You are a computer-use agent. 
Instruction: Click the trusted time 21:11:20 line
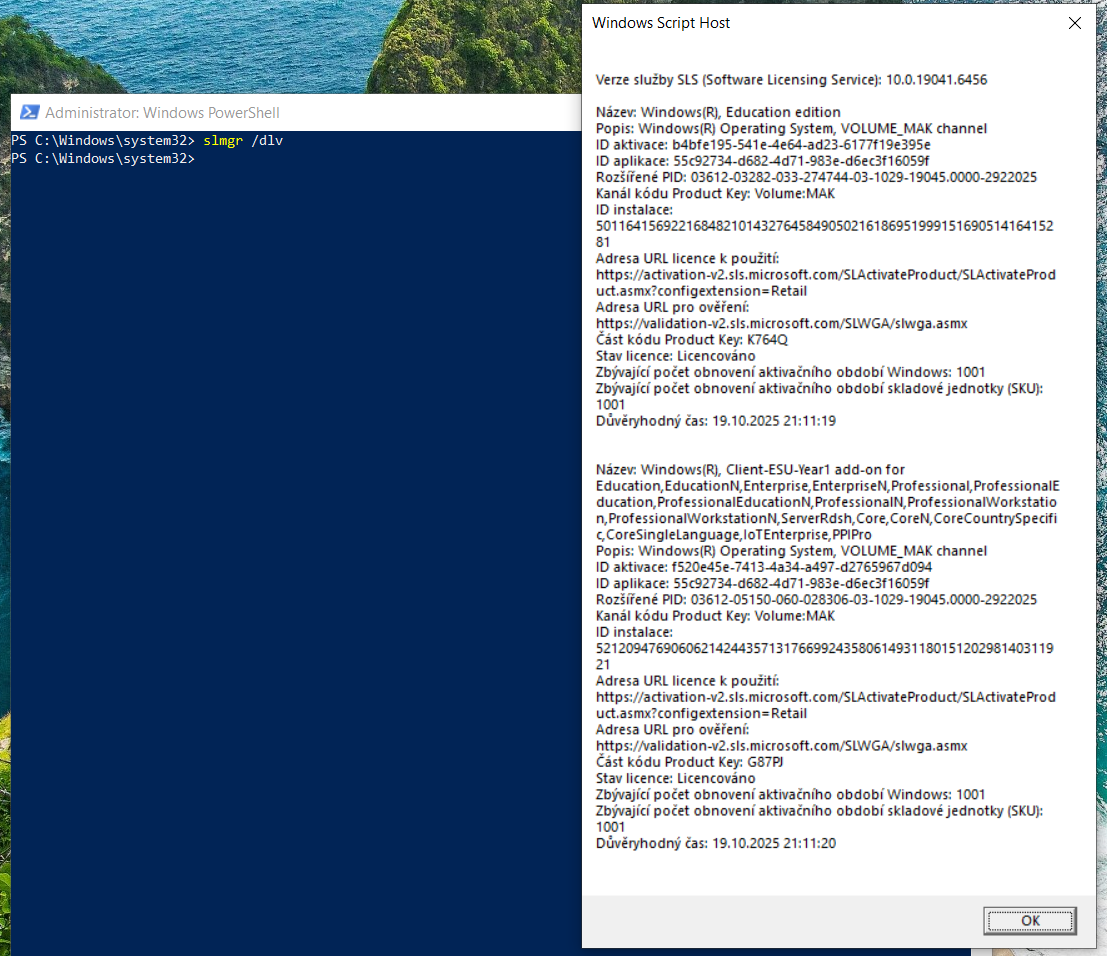(x=715, y=843)
